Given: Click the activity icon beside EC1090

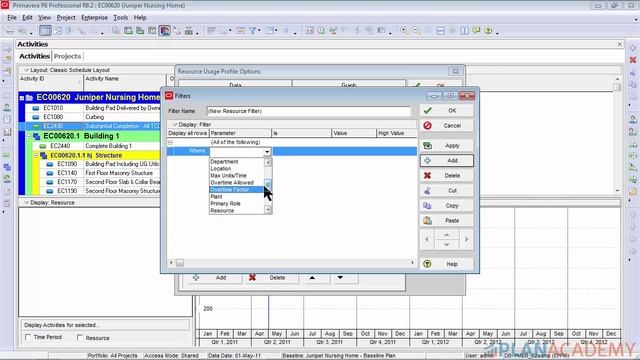Looking at the screenshot, I should click(50, 164).
